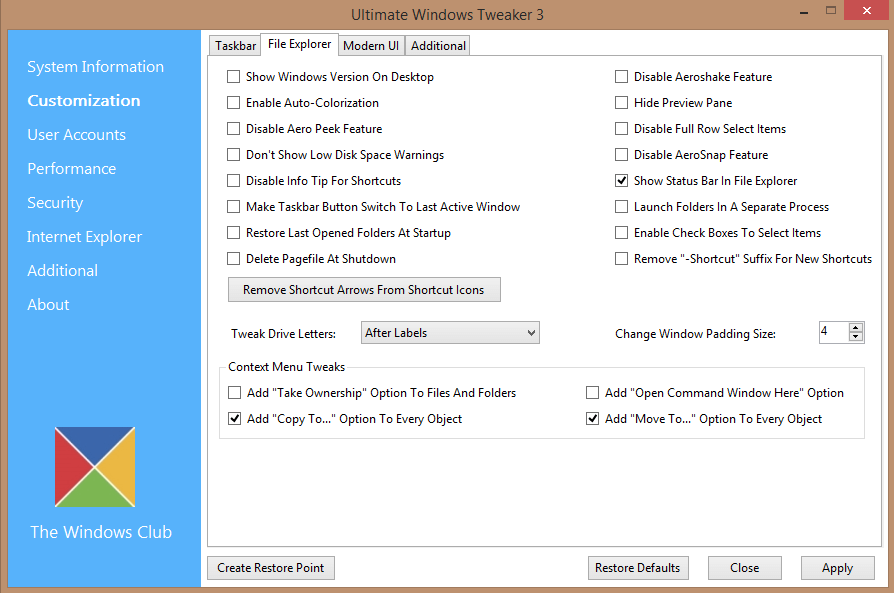The image size is (894, 593).
Task: Uncheck Add "Move To..." Option To Every Object
Action: click(592, 419)
